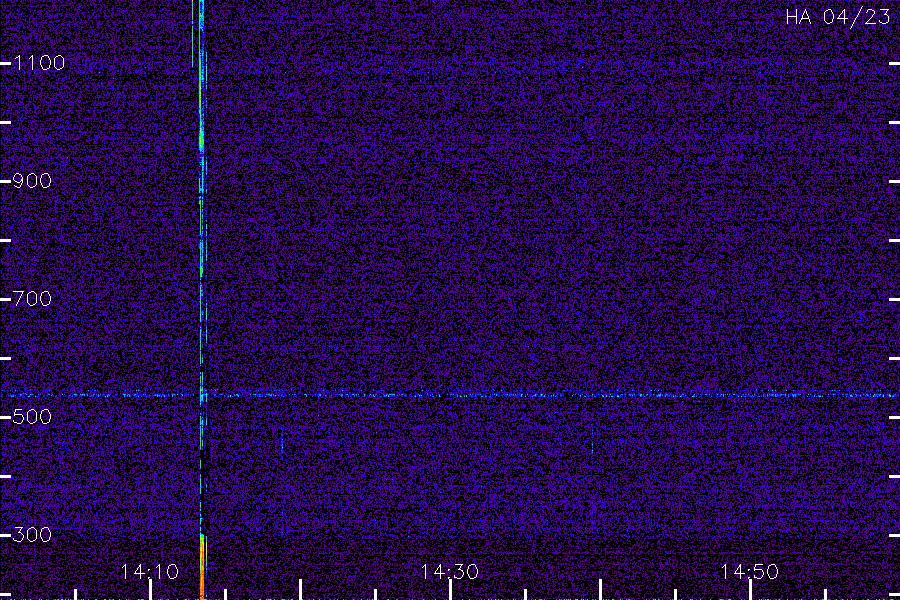This screenshot has height=600, width=900.
Task: Click the 500 frequency axis label
Action: tap(32, 417)
